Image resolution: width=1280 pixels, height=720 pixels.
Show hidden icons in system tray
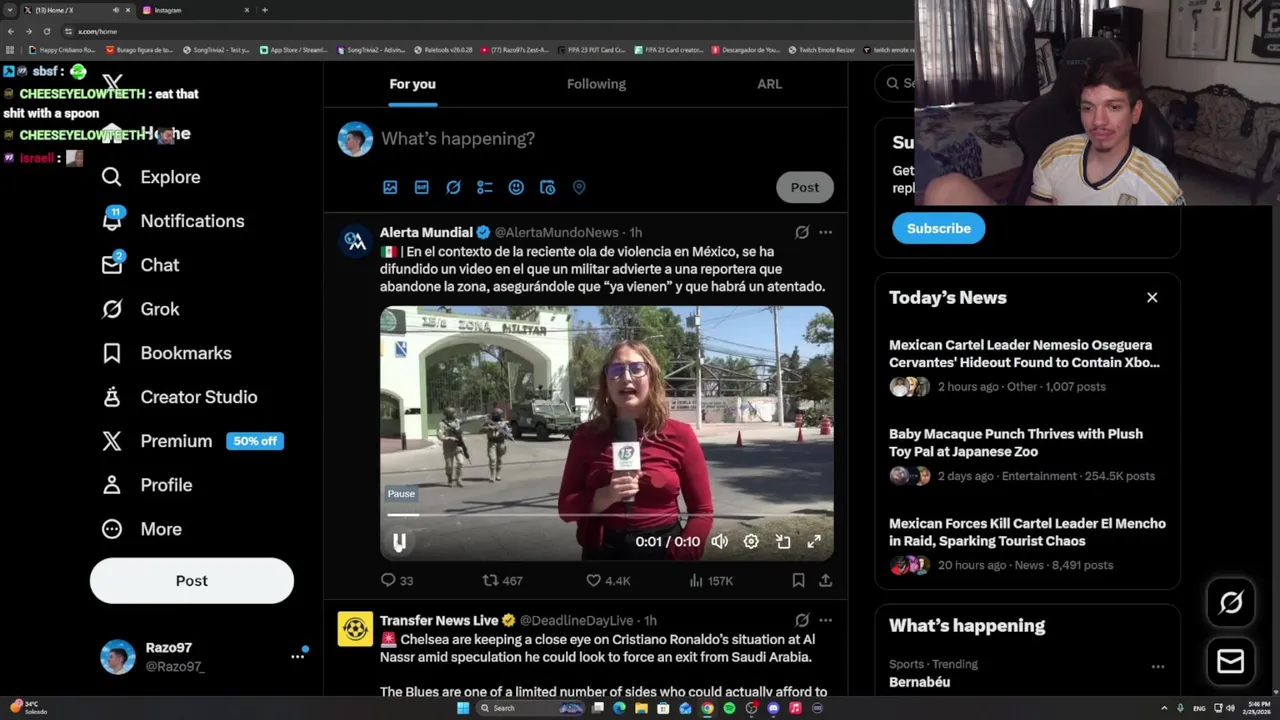[1164, 708]
